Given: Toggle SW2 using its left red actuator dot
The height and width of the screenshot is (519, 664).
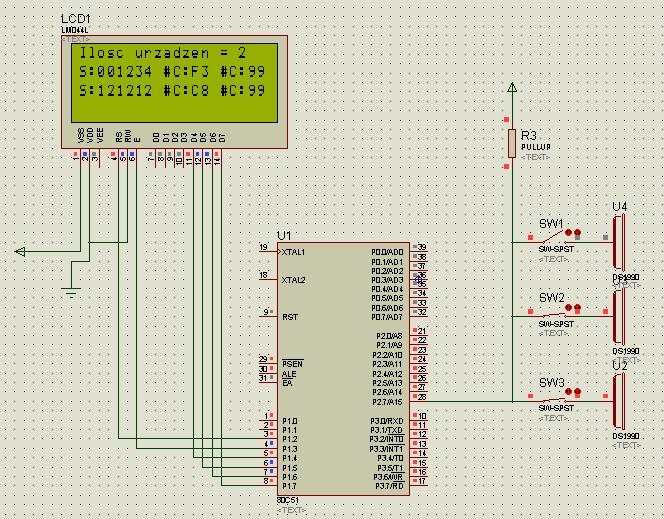Looking at the screenshot, I should pyautogui.click(x=568, y=307).
